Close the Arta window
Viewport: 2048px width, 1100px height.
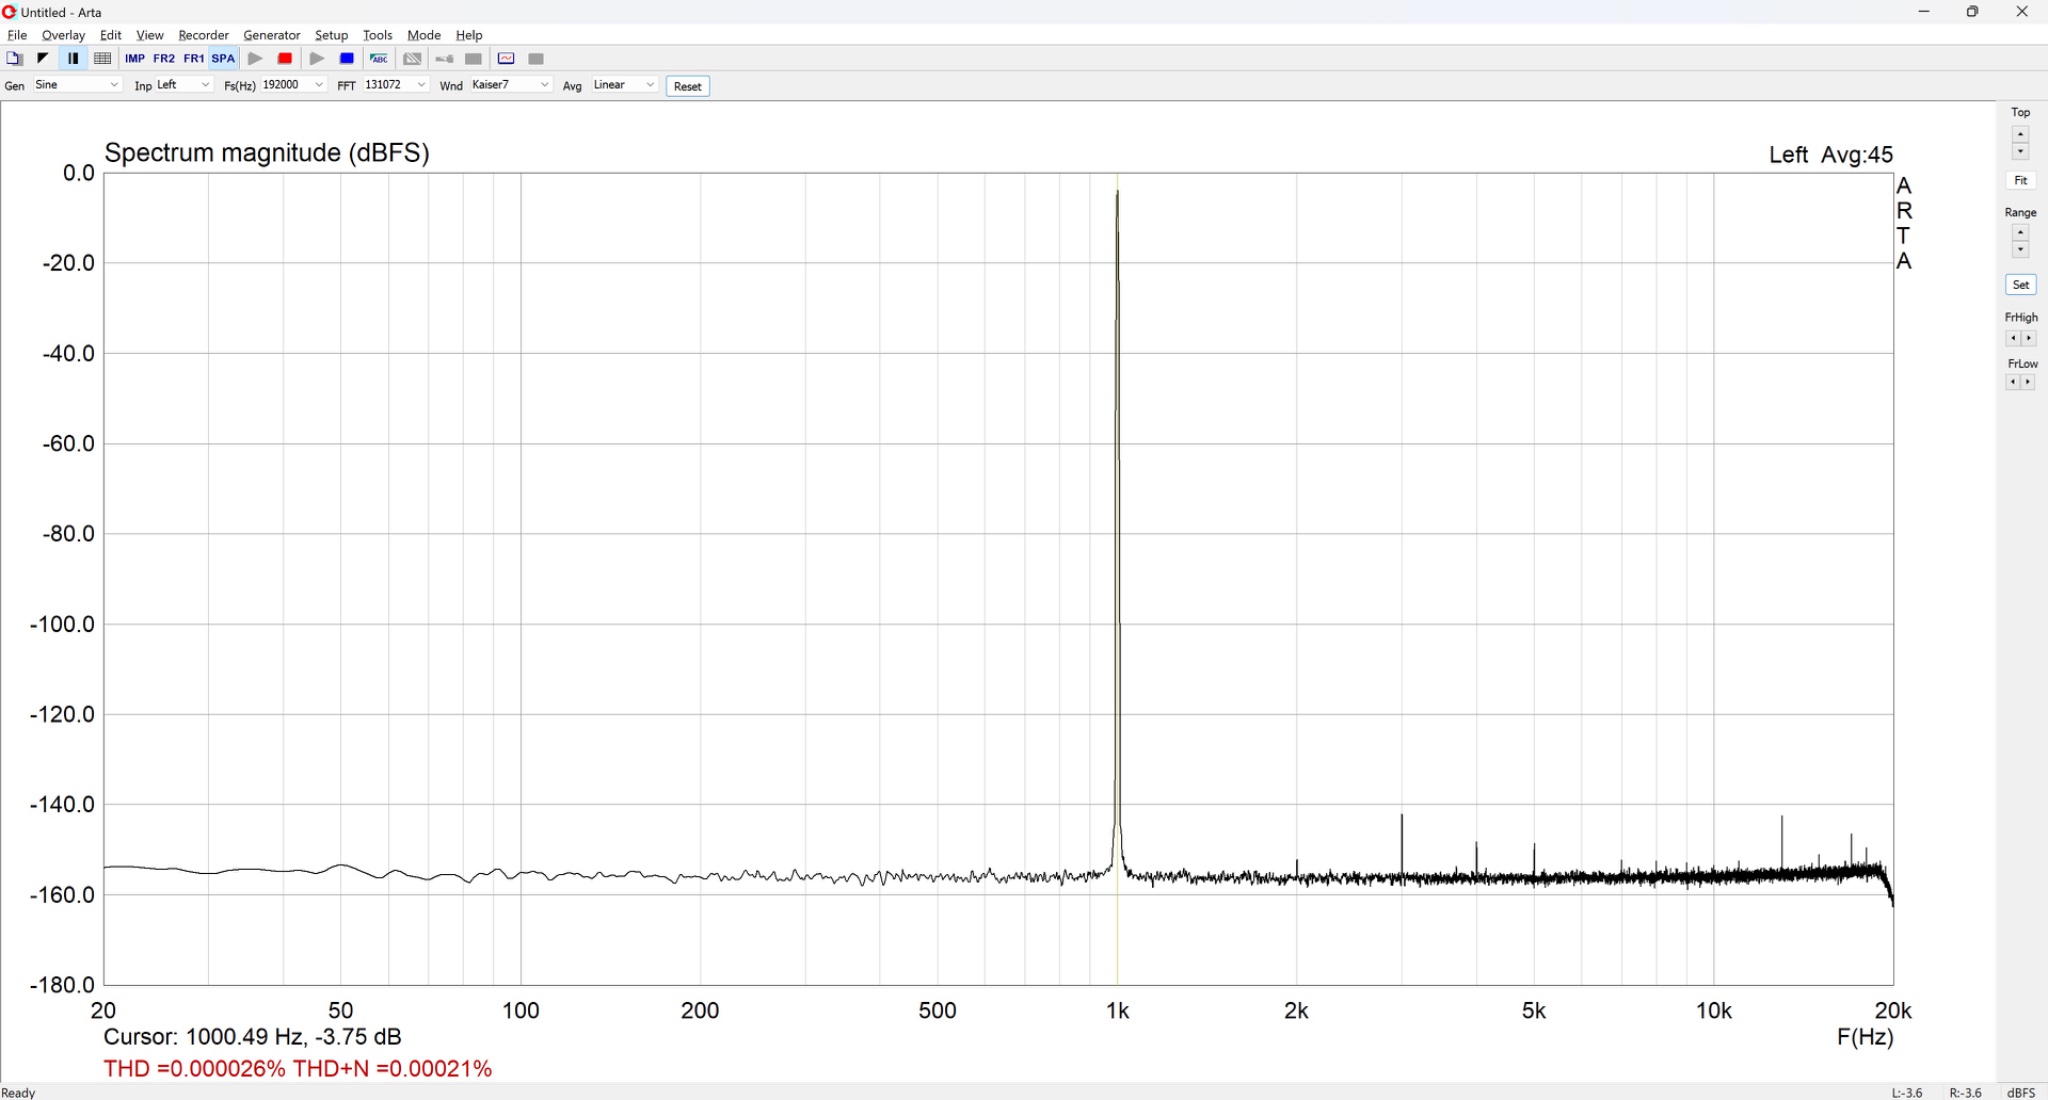(x=2021, y=12)
